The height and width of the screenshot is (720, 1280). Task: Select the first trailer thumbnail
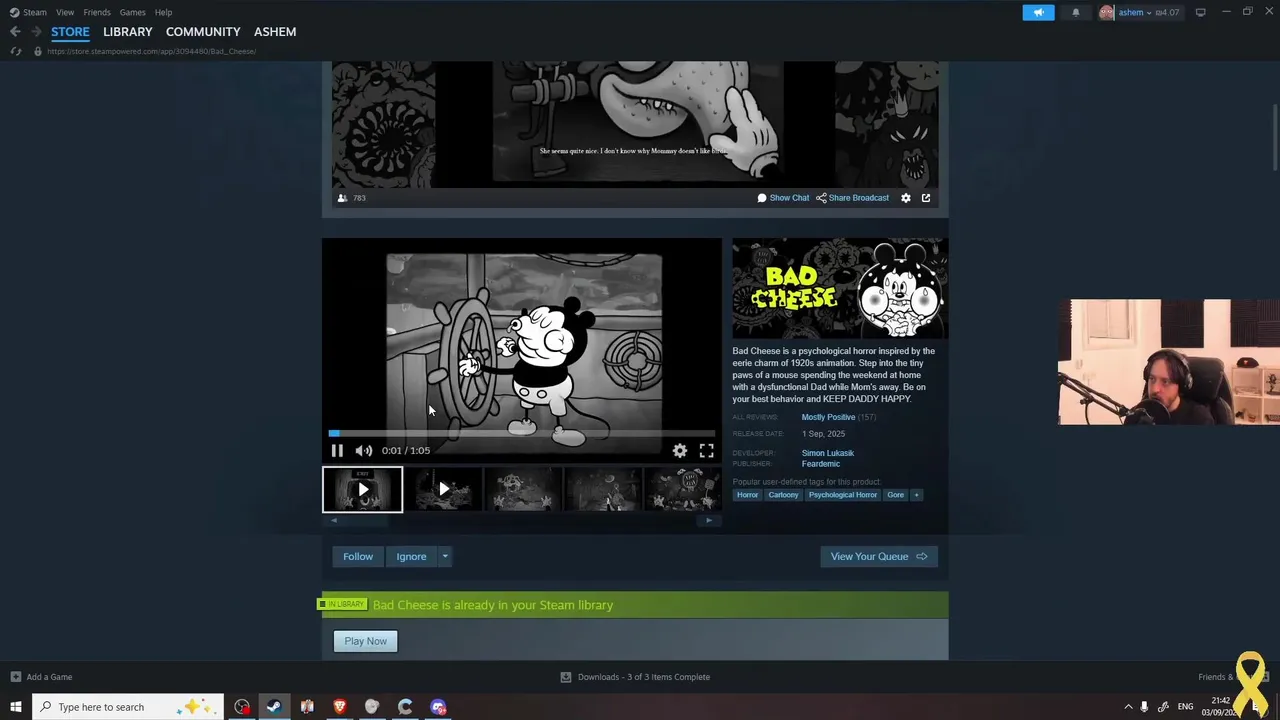click(362, 490)
